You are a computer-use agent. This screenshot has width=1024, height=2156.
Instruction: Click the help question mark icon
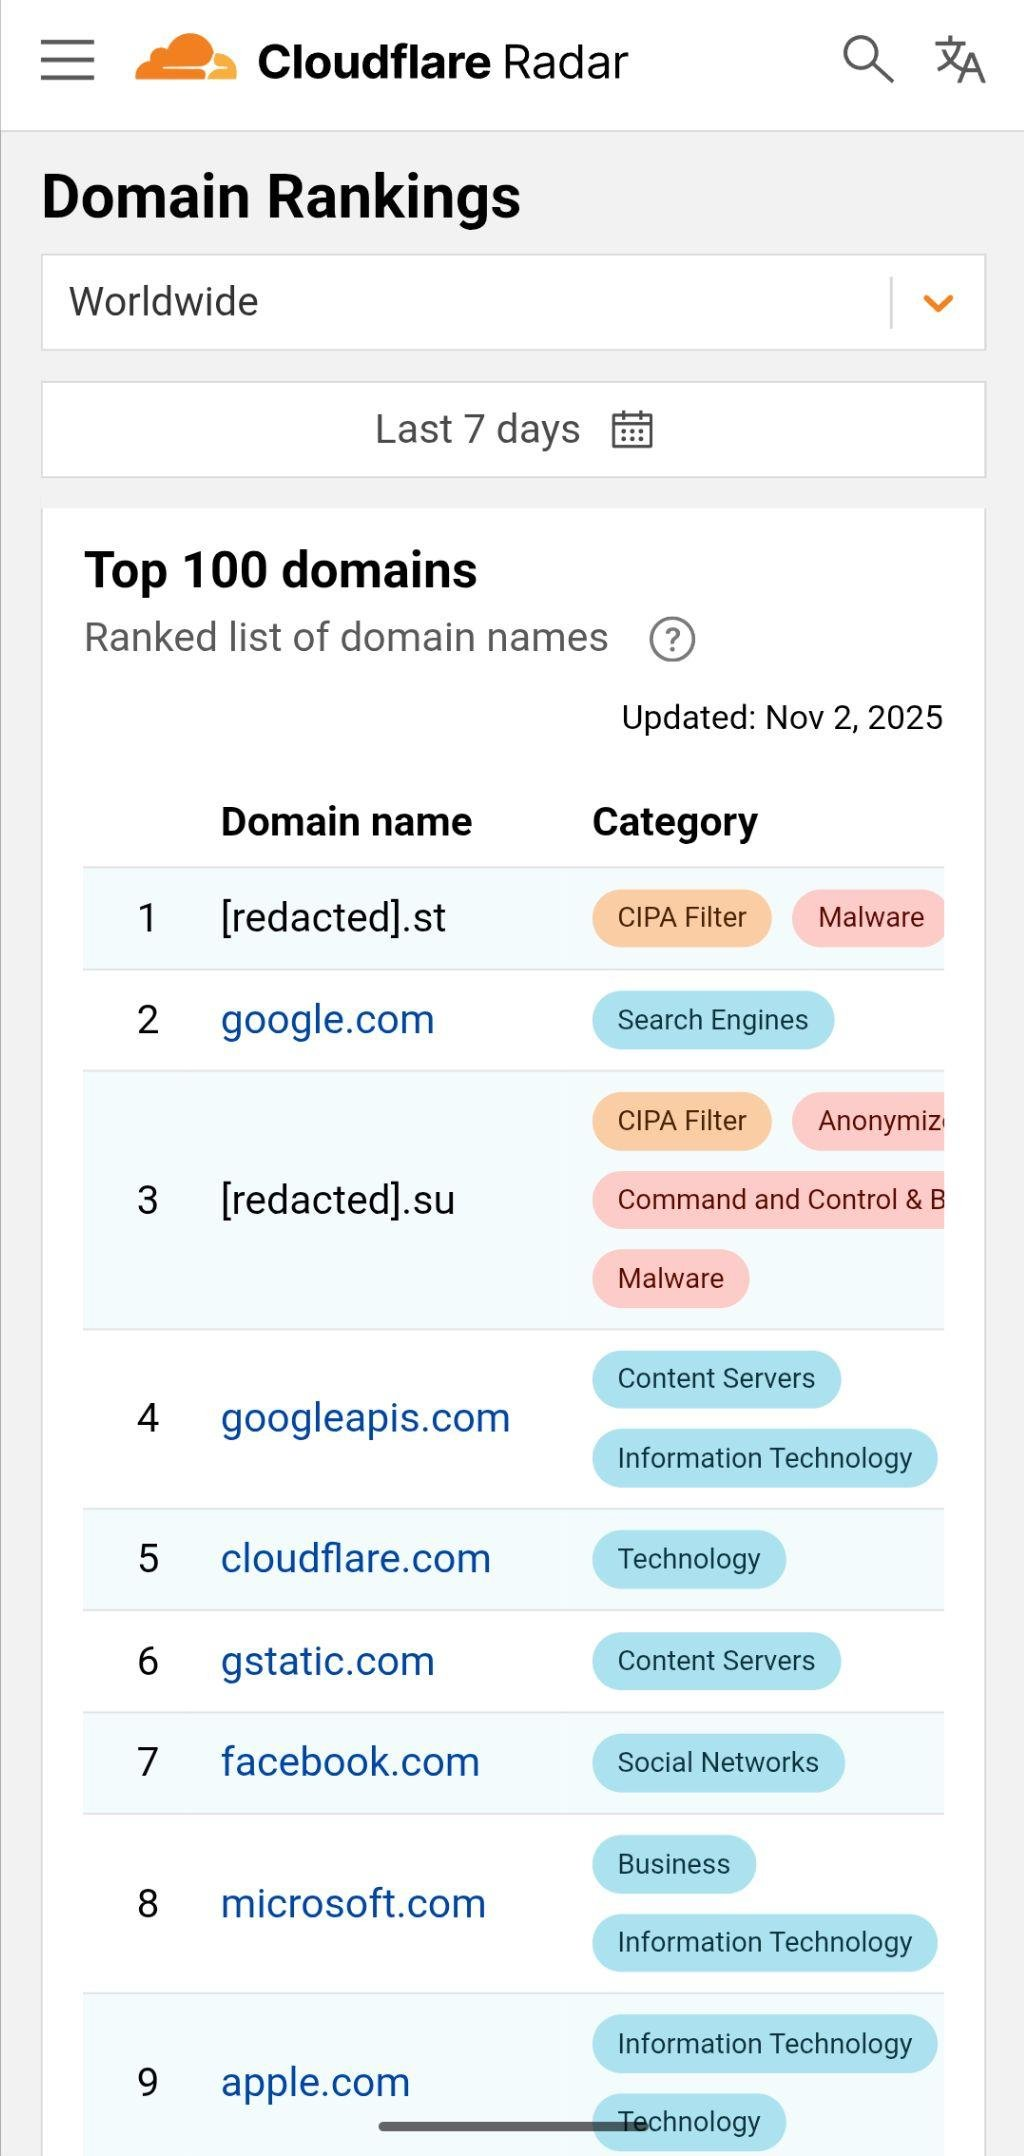[672, 639]
